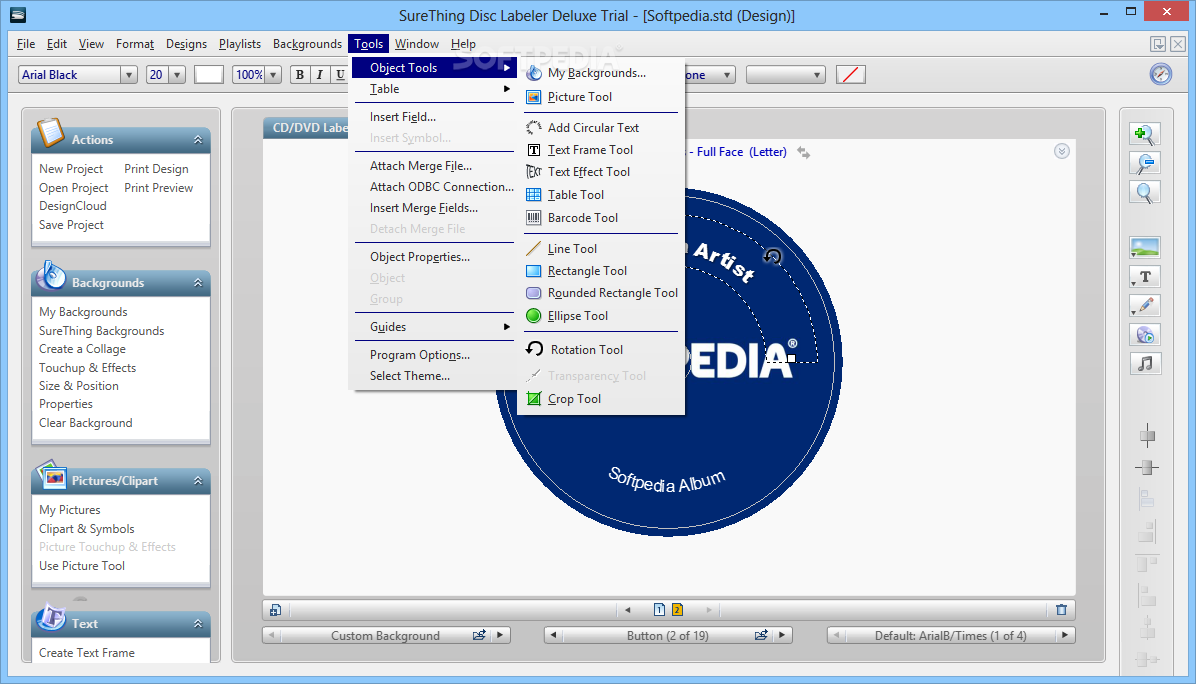Image resolution: width=1196 pixels, height=684 pixels.
Task: Click the landscape picture icon in right toolbar
Action: [1145, 247]
